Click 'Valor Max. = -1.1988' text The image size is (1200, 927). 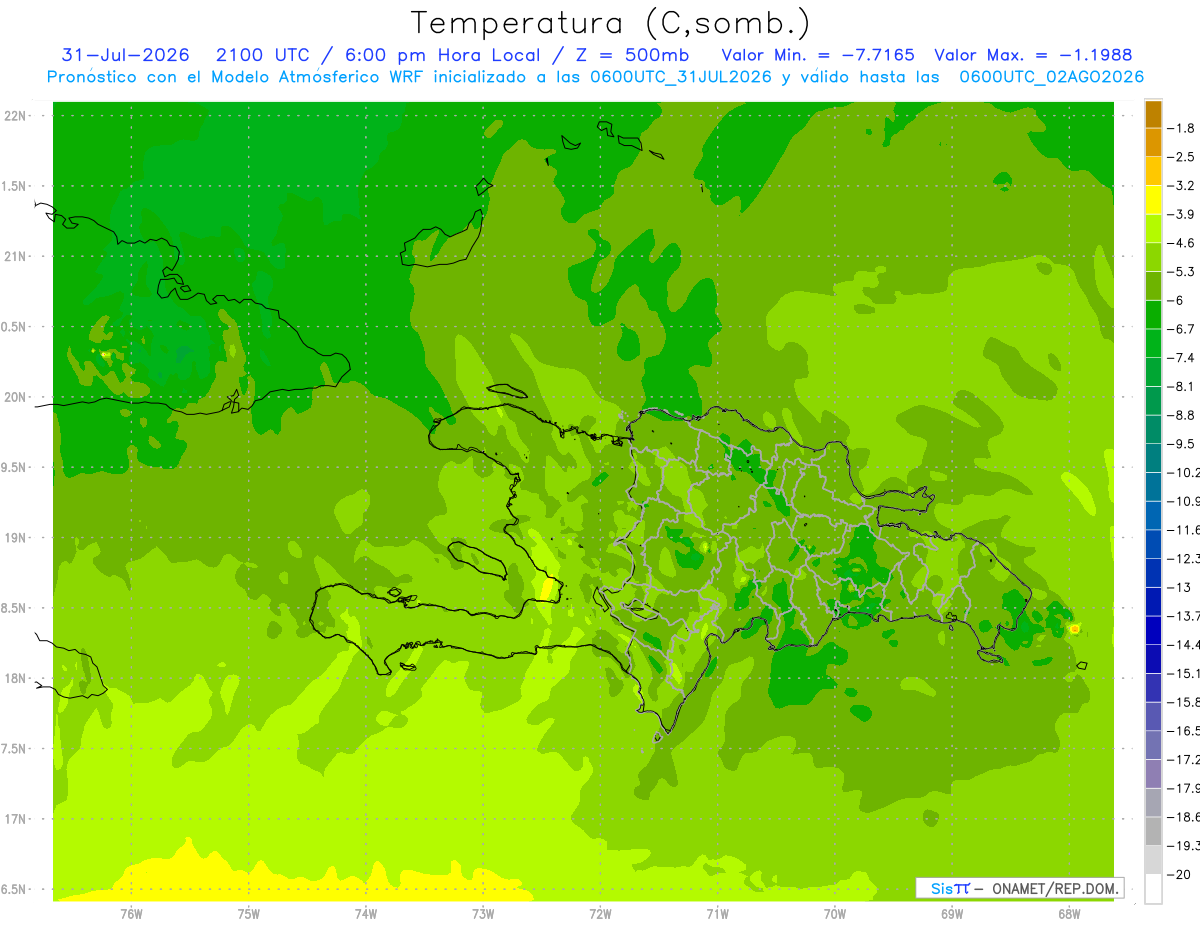click(x=1033, y=55)
